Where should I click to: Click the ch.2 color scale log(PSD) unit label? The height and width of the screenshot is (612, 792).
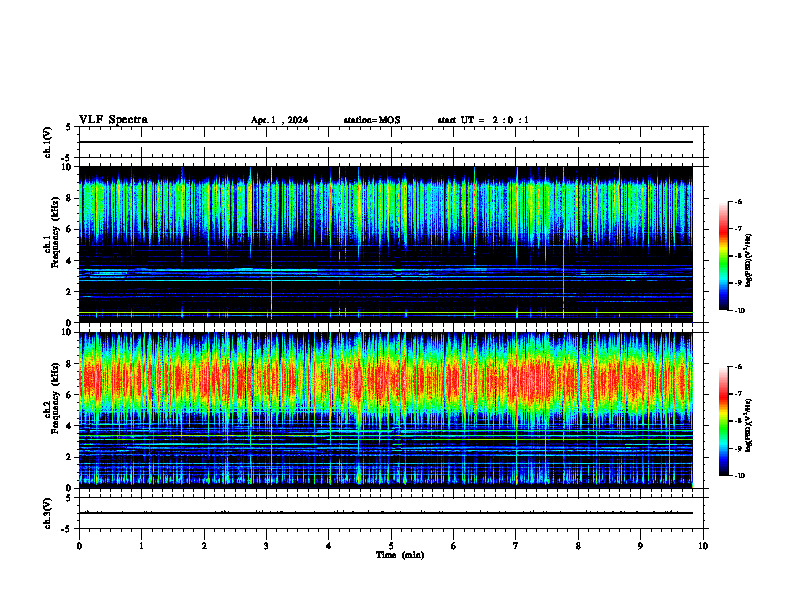coord(749,426)
